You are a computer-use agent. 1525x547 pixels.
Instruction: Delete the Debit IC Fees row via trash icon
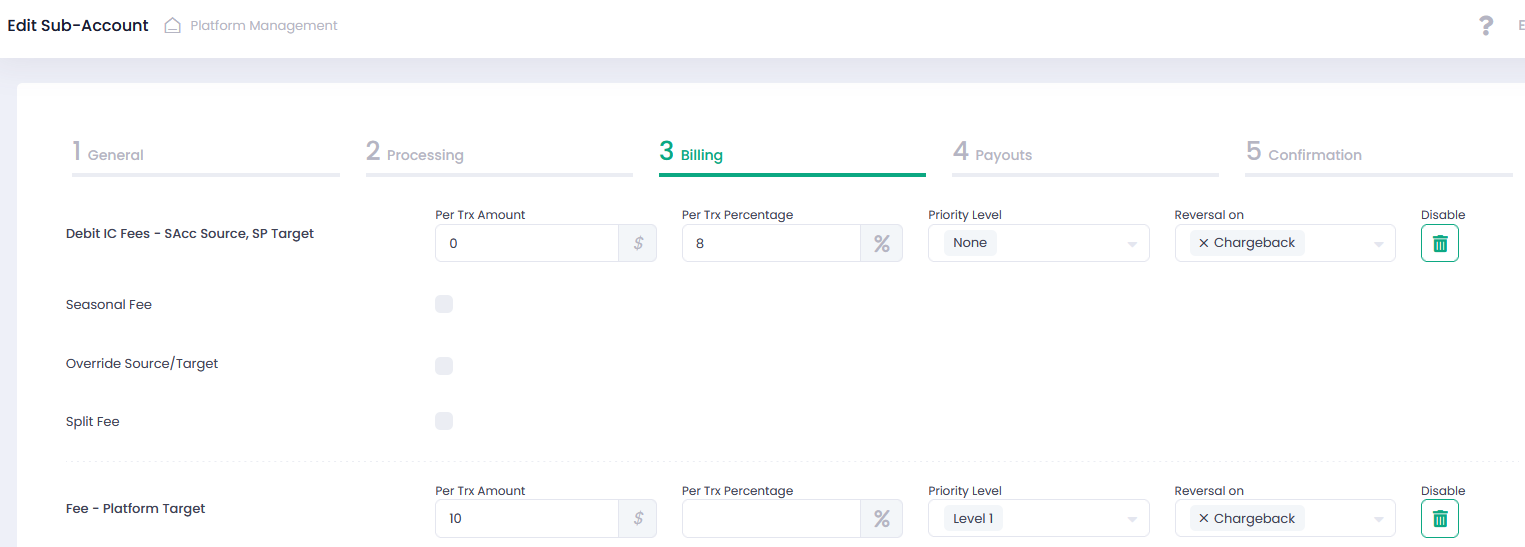pyautogui.click(x=1439, y=243)
